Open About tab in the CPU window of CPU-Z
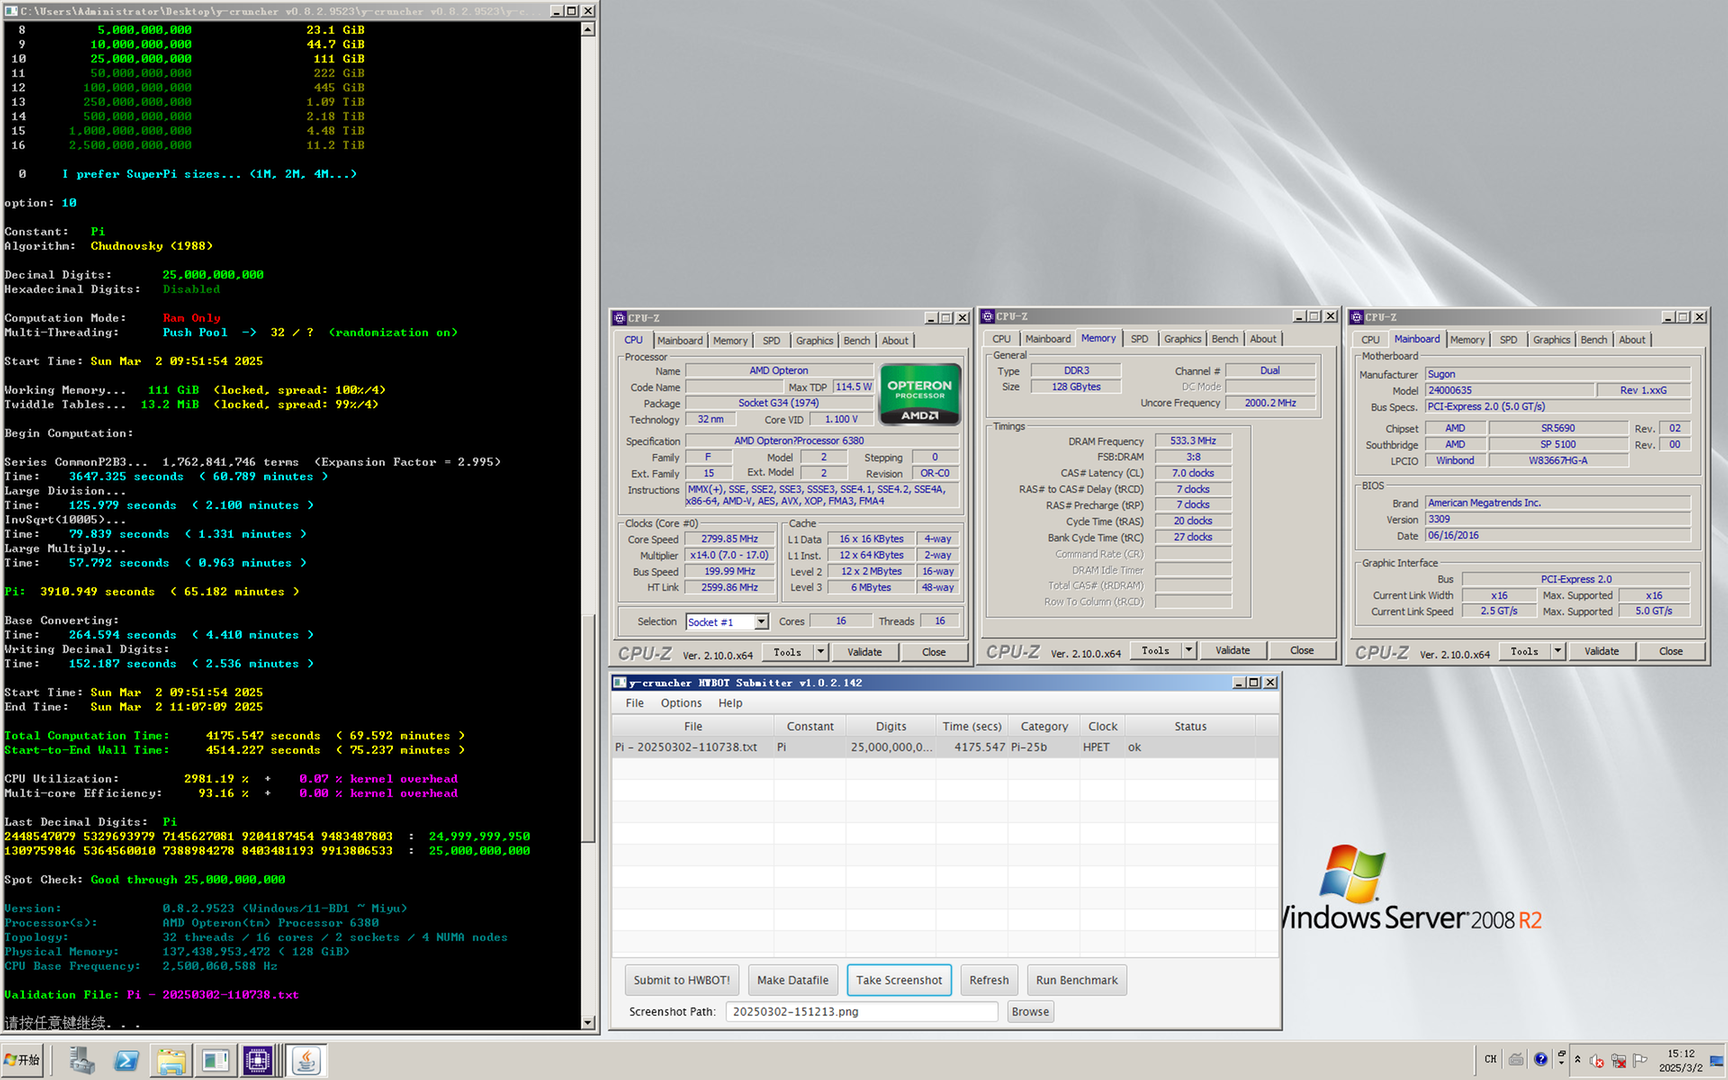This screenshot has height=1080, width=1728. (x=895, y=340)
